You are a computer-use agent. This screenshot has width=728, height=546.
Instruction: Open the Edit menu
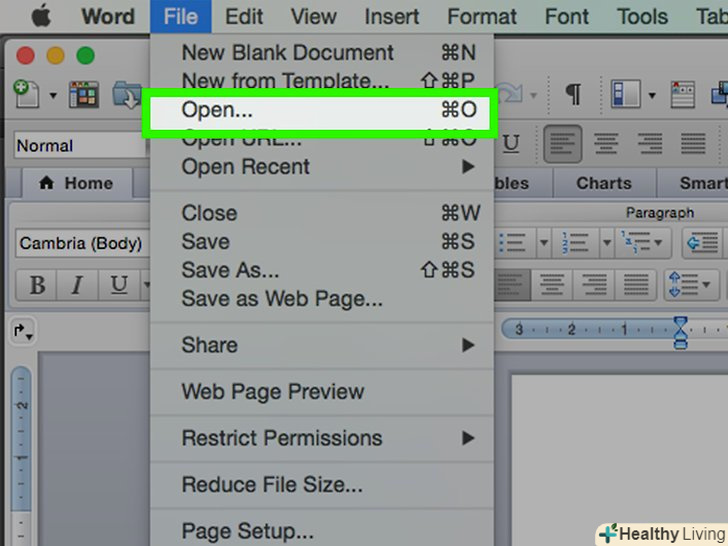pos(244,17)
